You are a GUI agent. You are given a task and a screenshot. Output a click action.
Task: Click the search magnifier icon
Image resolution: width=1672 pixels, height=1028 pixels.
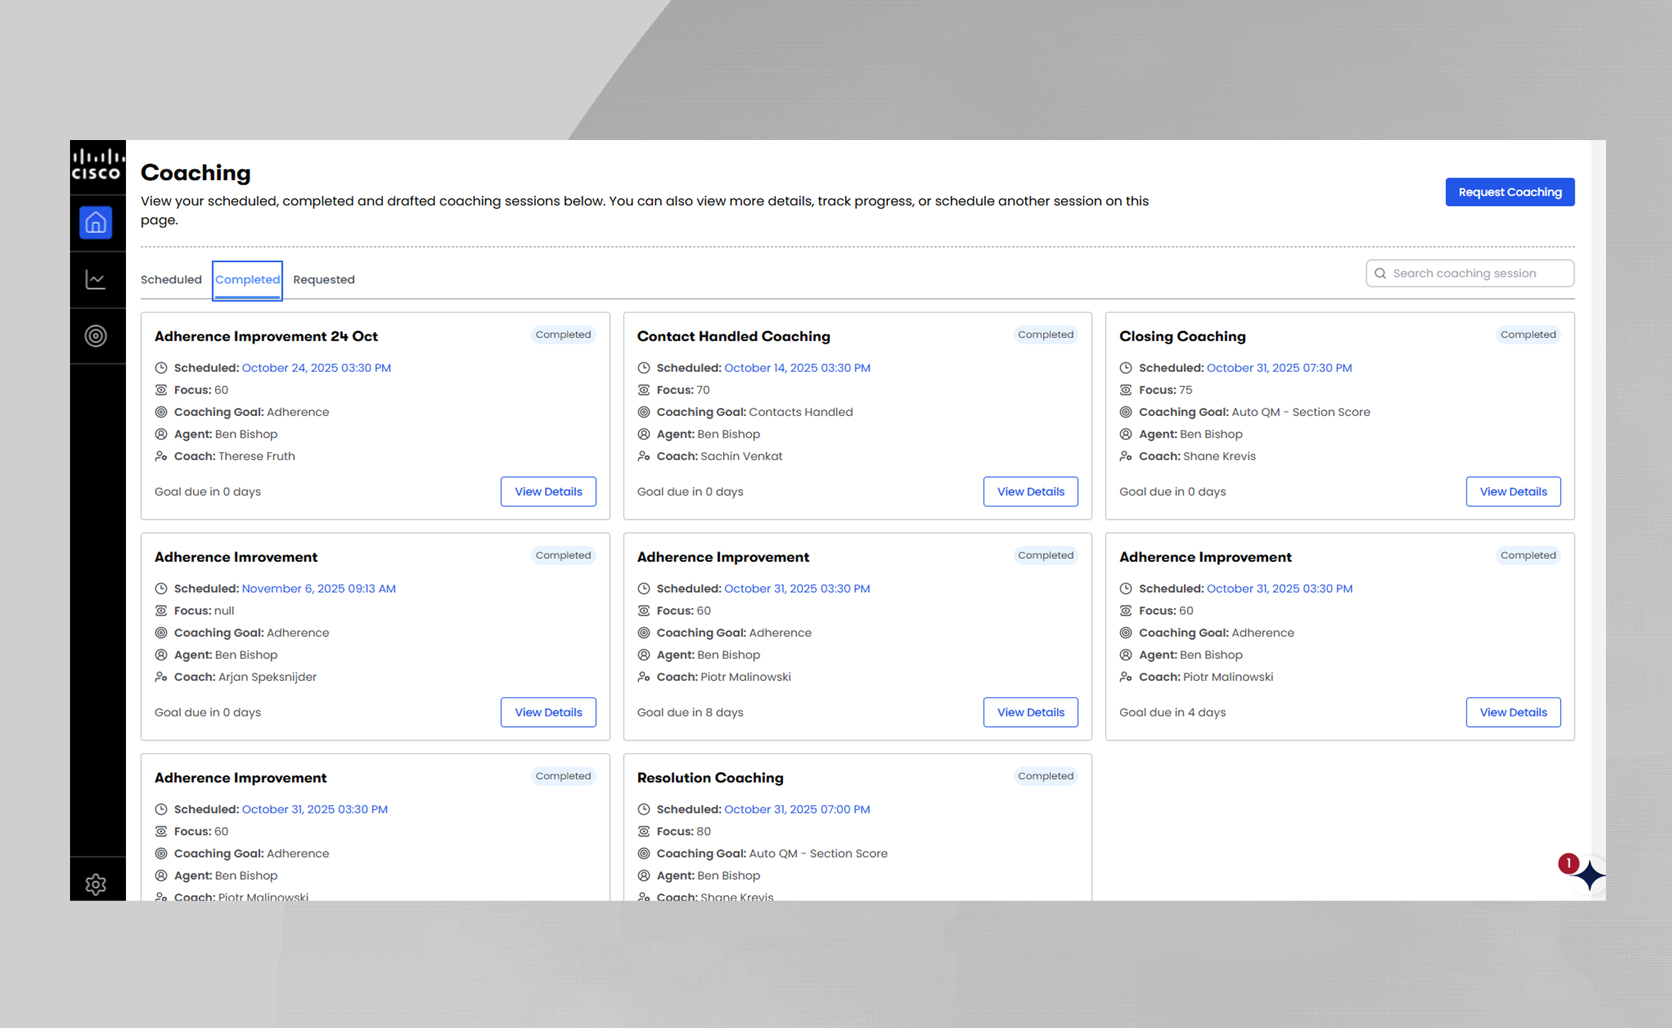click(1380, 273)
